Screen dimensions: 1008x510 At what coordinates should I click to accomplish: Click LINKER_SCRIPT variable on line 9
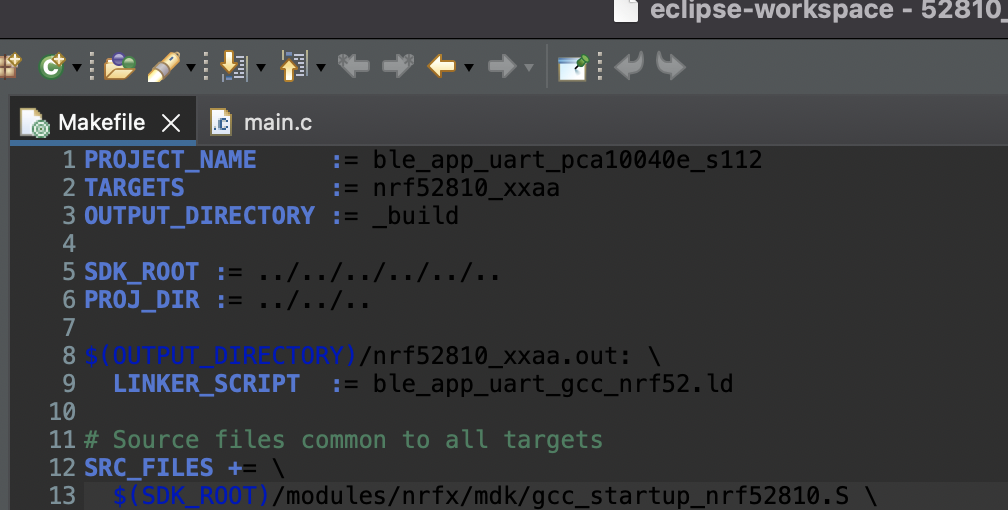click(206, 384)
